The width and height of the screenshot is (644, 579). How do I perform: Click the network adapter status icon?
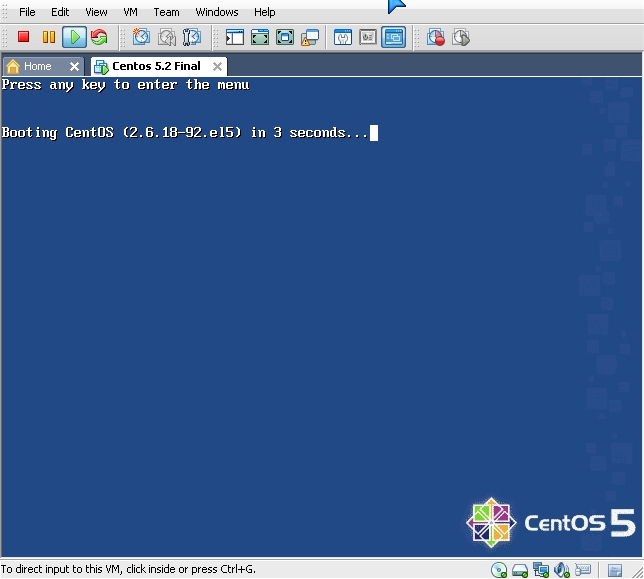(x=541, y=570)
